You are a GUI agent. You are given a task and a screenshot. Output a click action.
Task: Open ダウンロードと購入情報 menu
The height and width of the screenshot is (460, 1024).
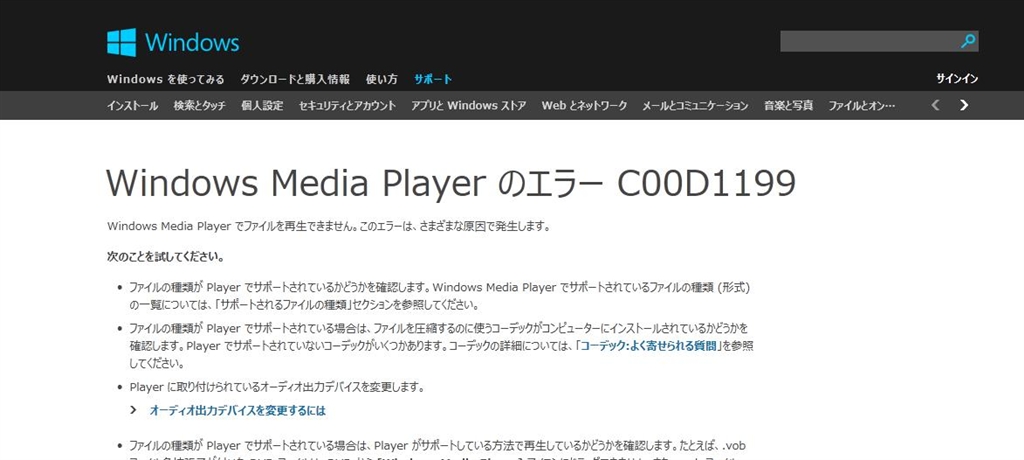point(295,79)
